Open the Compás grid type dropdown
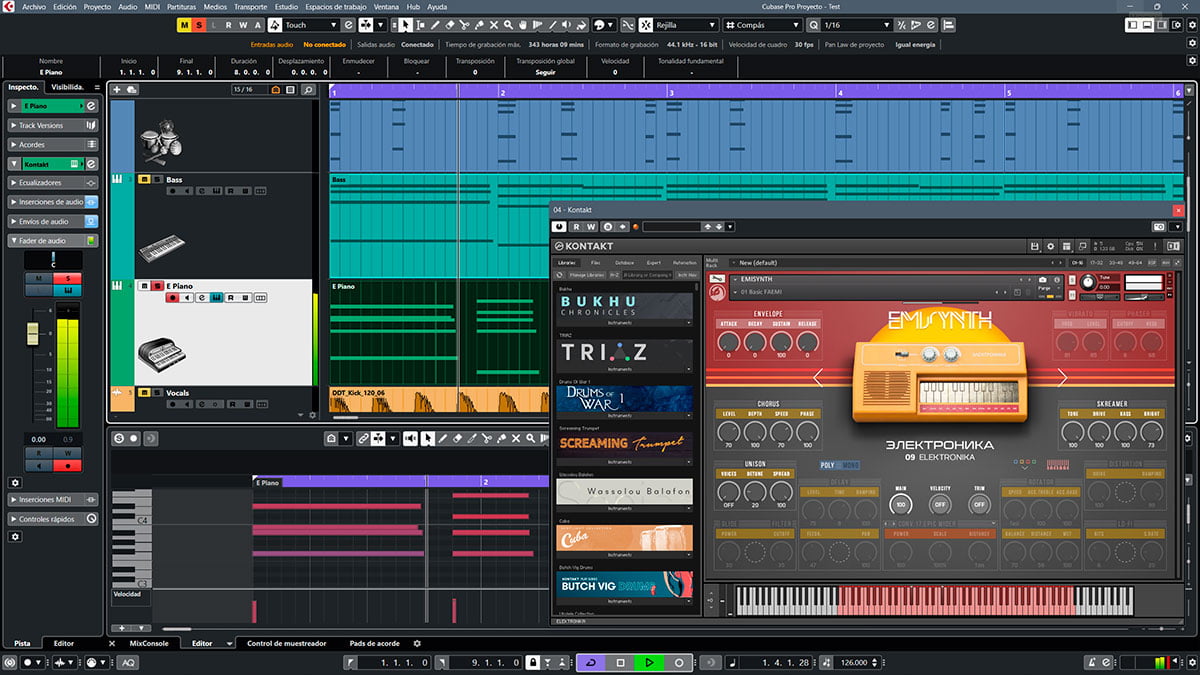 click(x=762, y=24)
